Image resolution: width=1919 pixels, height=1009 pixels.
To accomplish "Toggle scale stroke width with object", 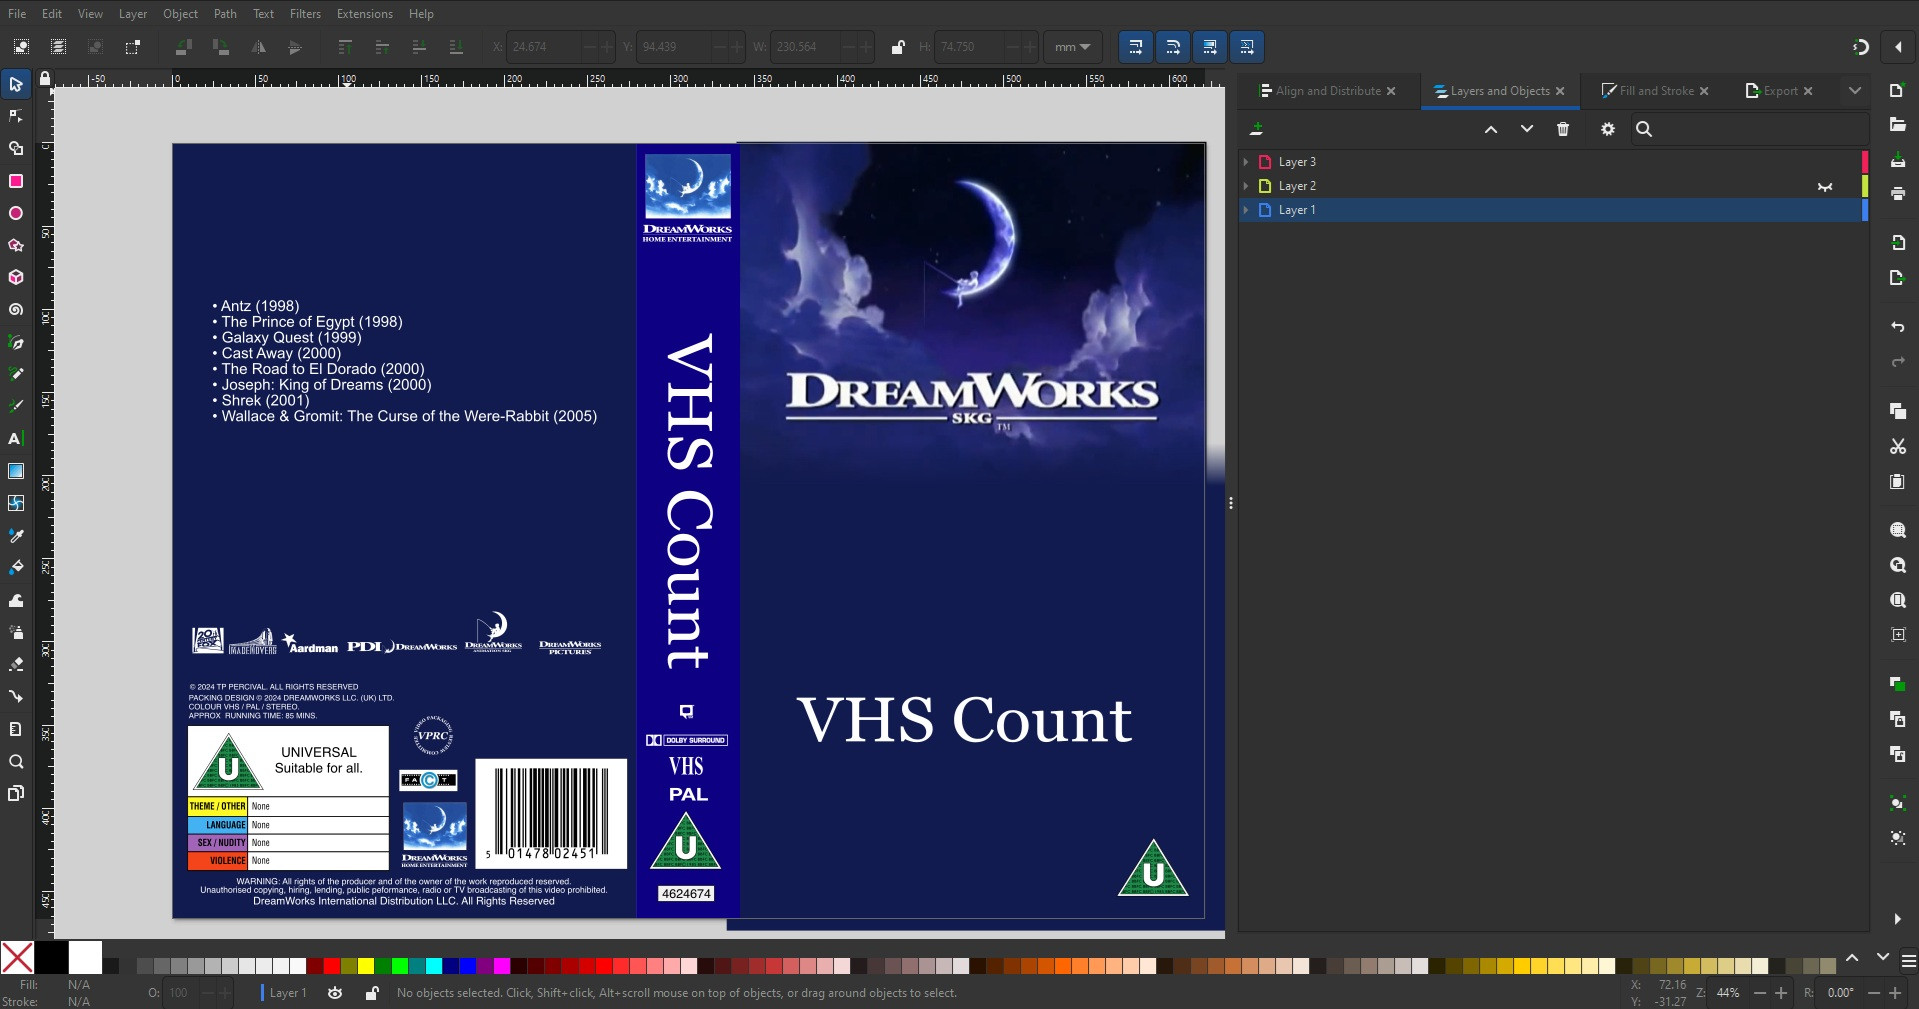I will [x=1135, y=47].
